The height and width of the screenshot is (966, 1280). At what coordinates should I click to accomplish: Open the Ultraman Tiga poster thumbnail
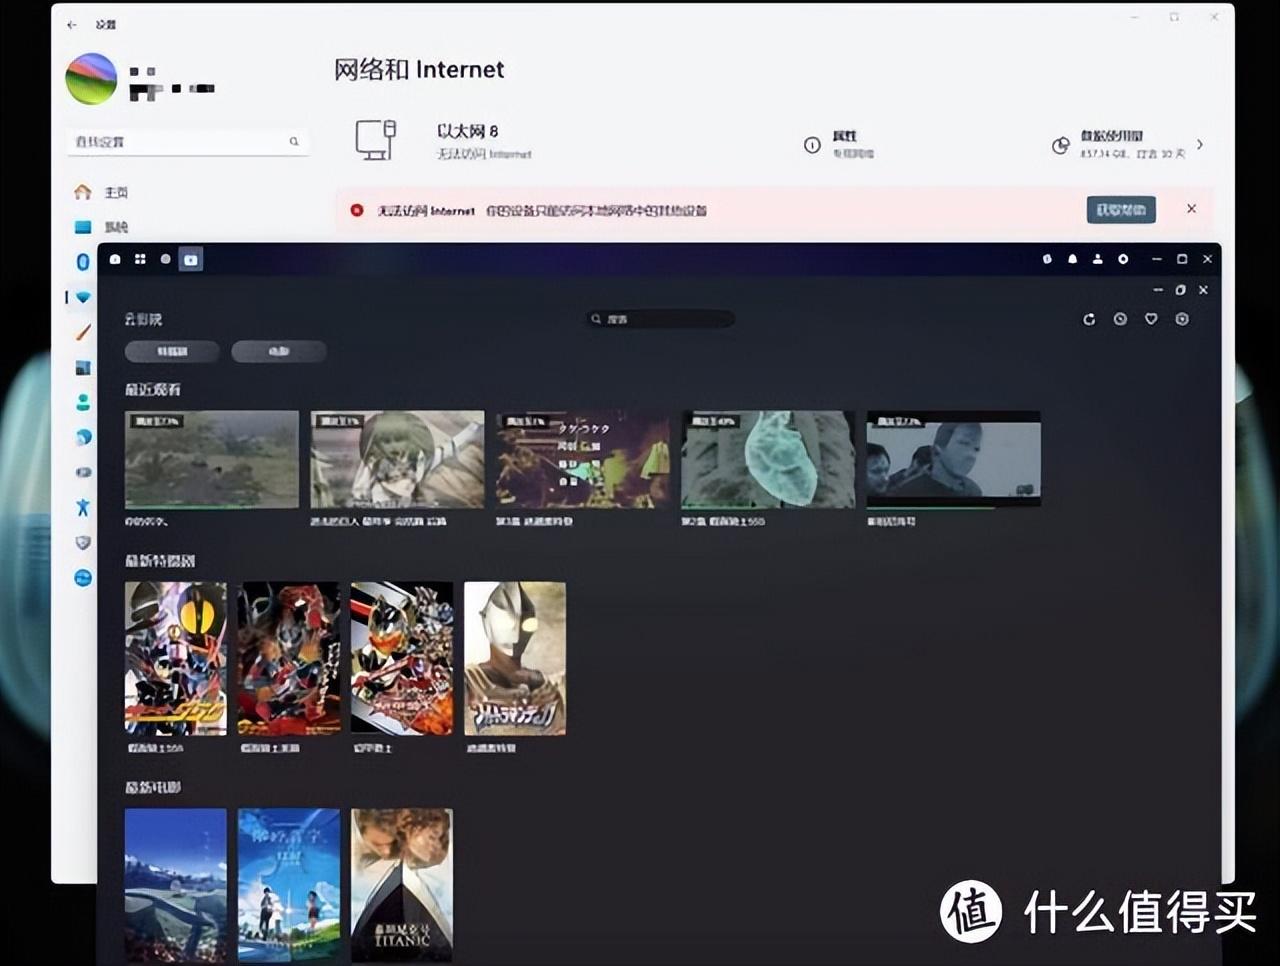point(515,658)
